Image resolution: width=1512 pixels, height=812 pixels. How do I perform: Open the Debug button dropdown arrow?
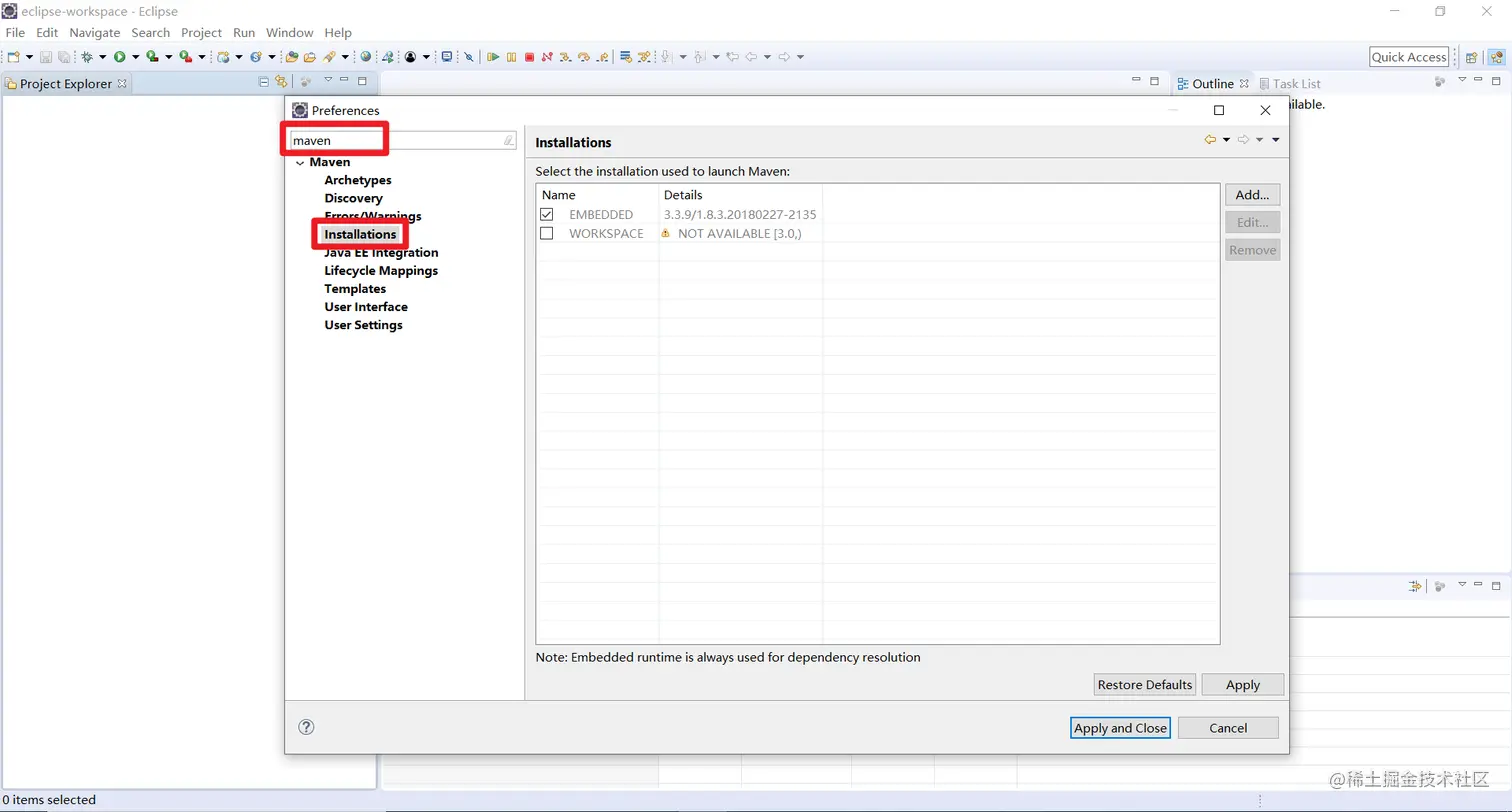point(103,57)
